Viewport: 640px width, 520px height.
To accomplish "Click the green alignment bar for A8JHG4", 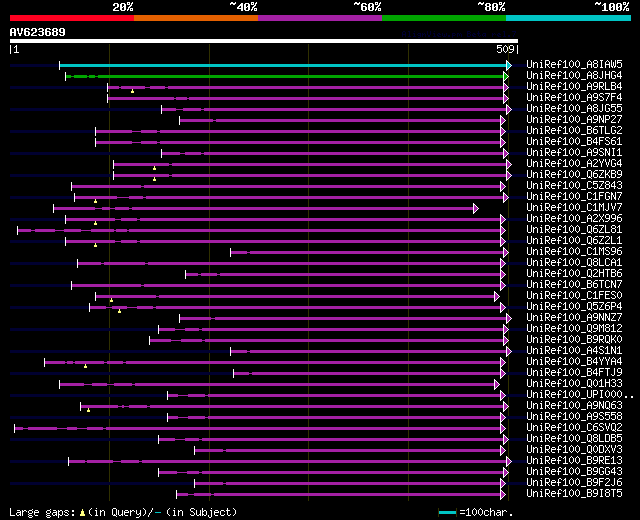I will tap(285, 76).
